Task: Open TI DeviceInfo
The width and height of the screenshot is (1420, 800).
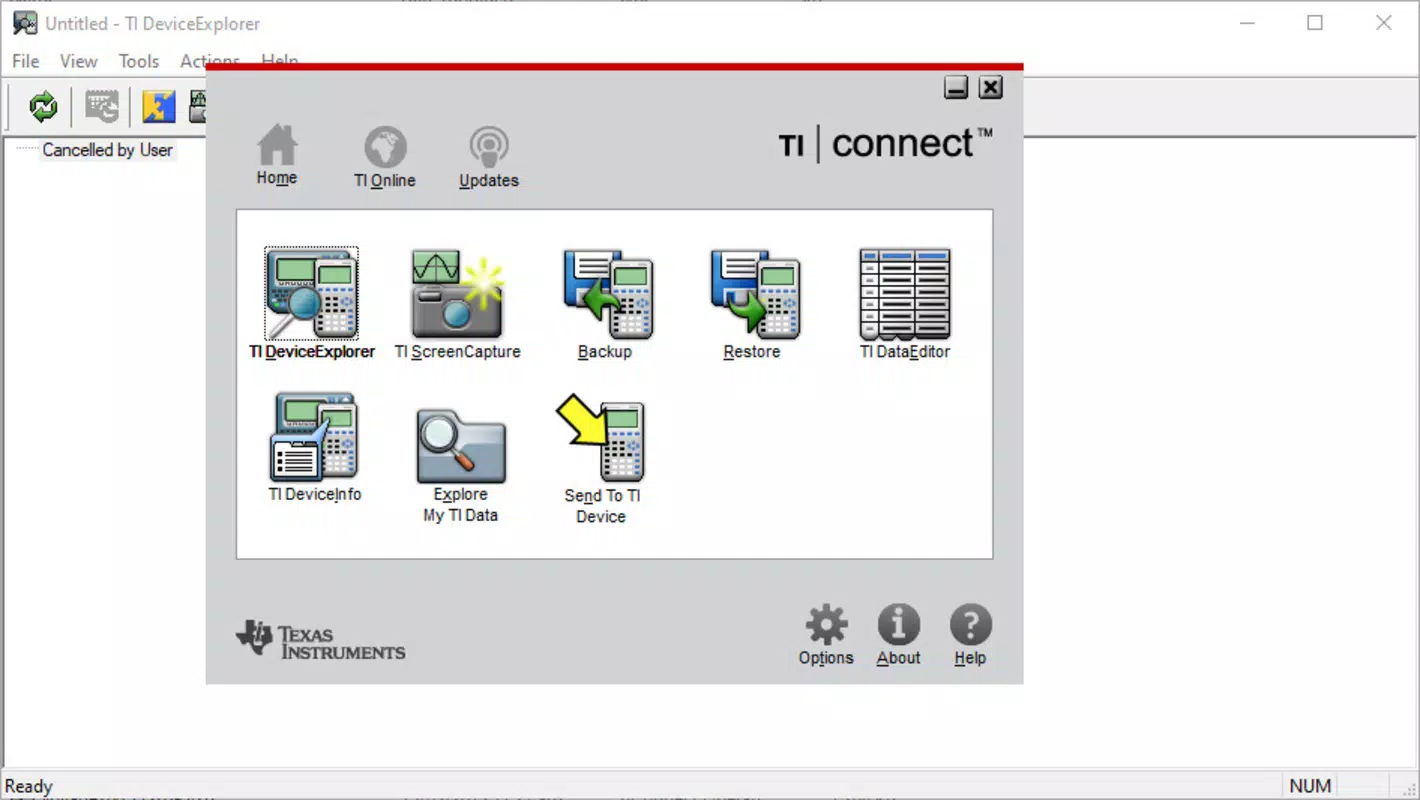Action: (x=315, y=448)
